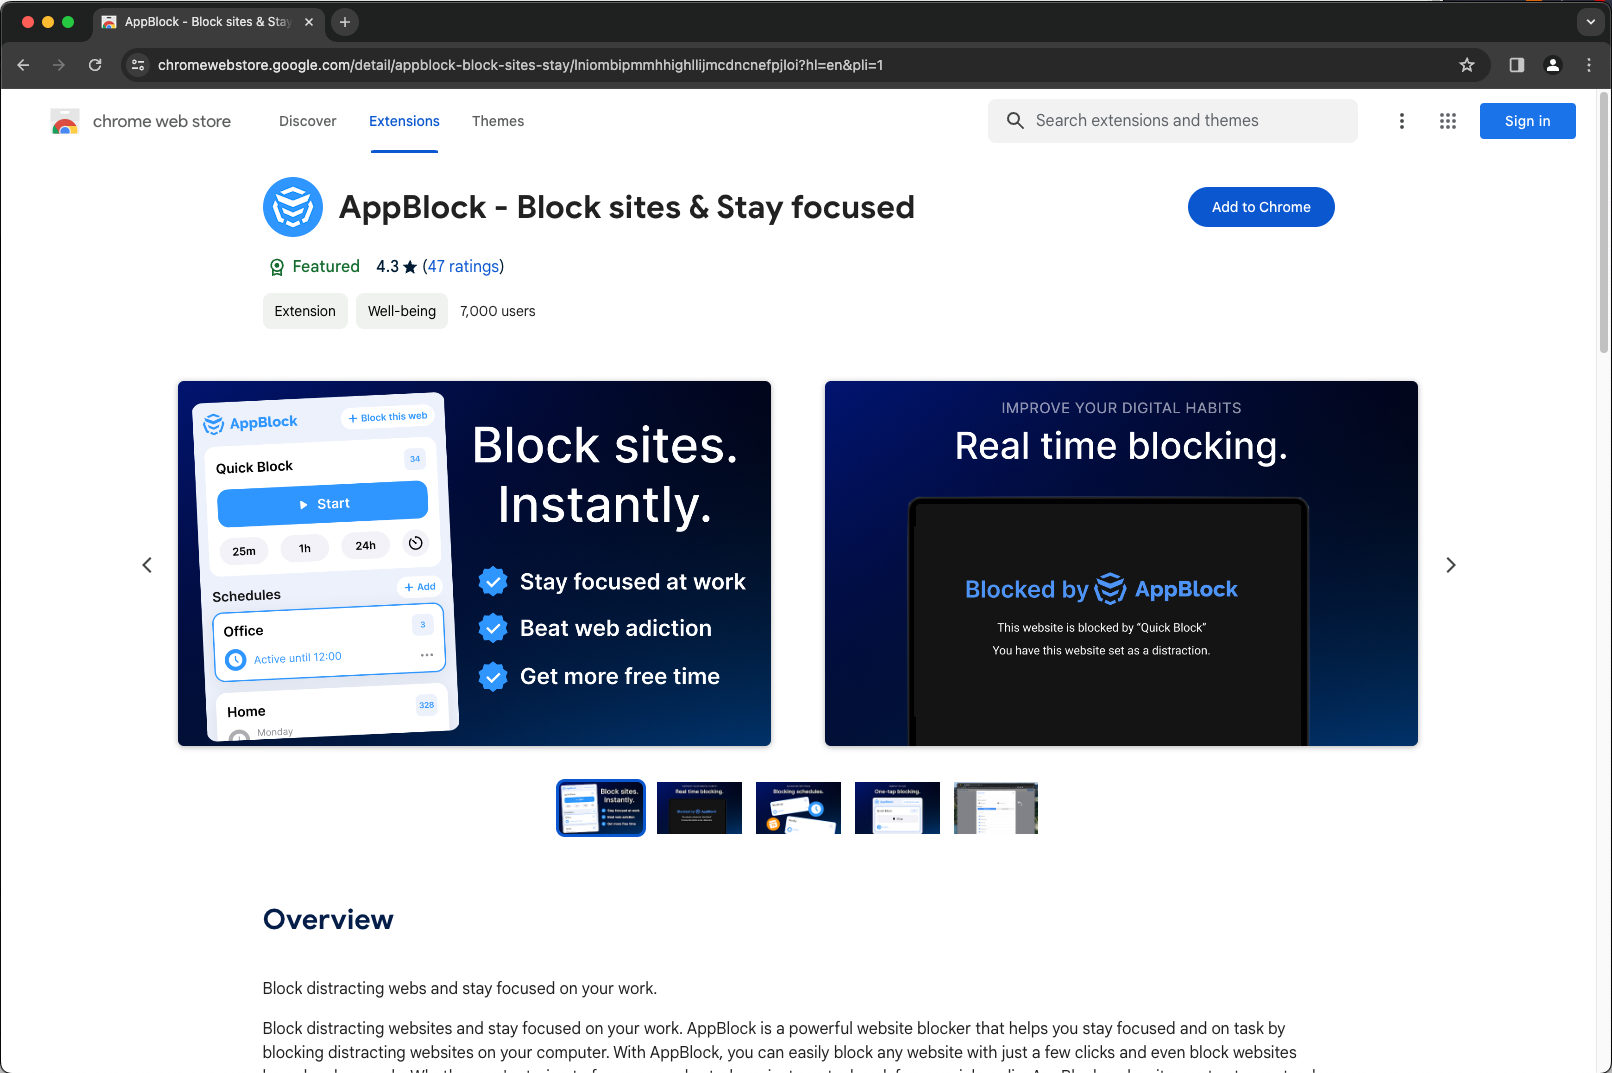The width and height of the screenshot is (1612, 1073).
Task: Open the search magnifier in the store search bar
Action: (1014, 120)
